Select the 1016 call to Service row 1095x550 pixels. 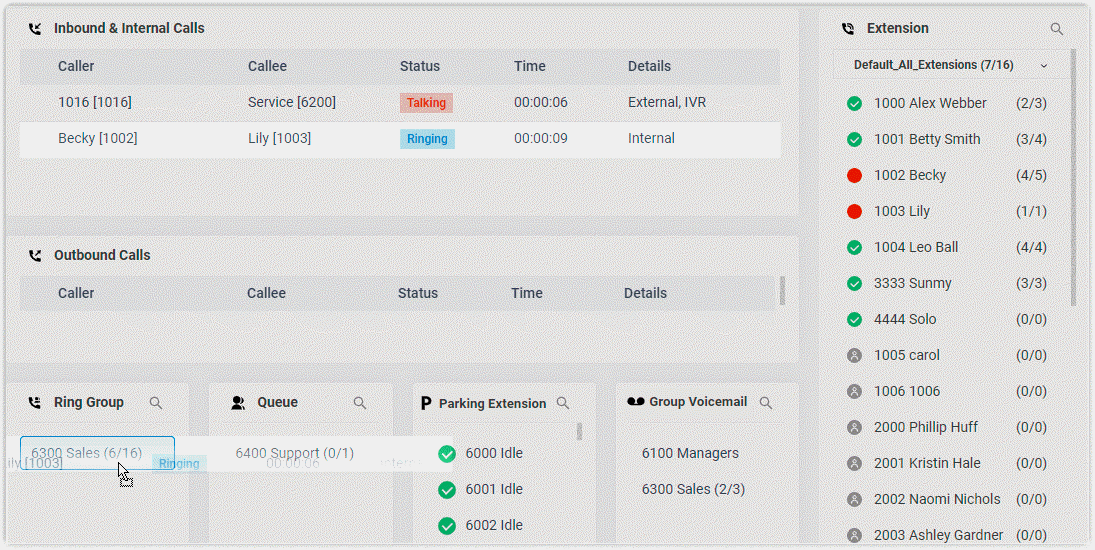pos(400,103)
